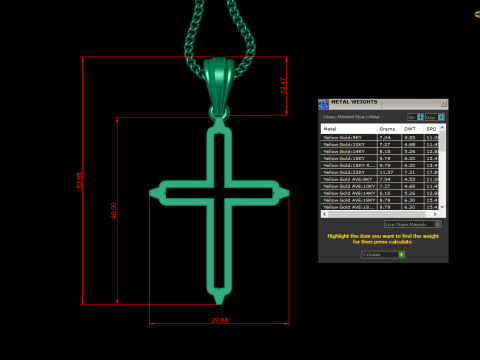Click the vertical scrollbar thumb of metal list
This screenshot has width=480, height=360.
pos(442,141)
